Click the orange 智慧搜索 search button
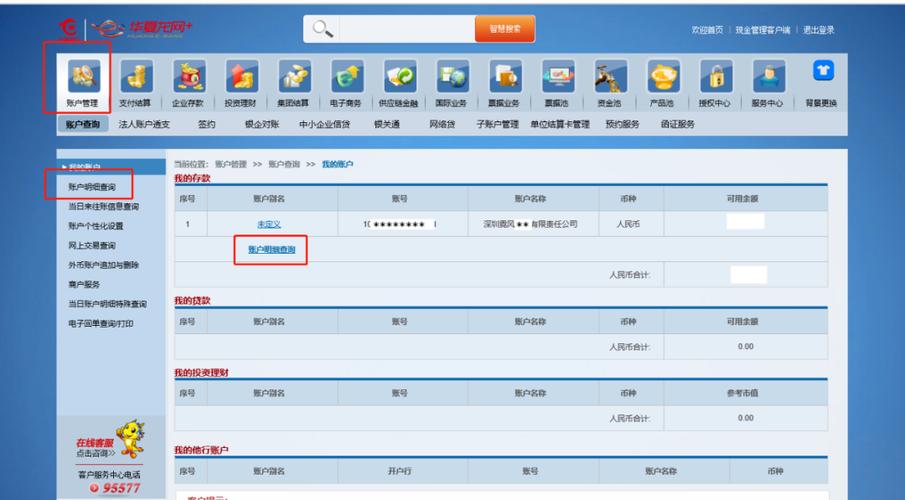The image size is (905, 500). coord(505,29)
